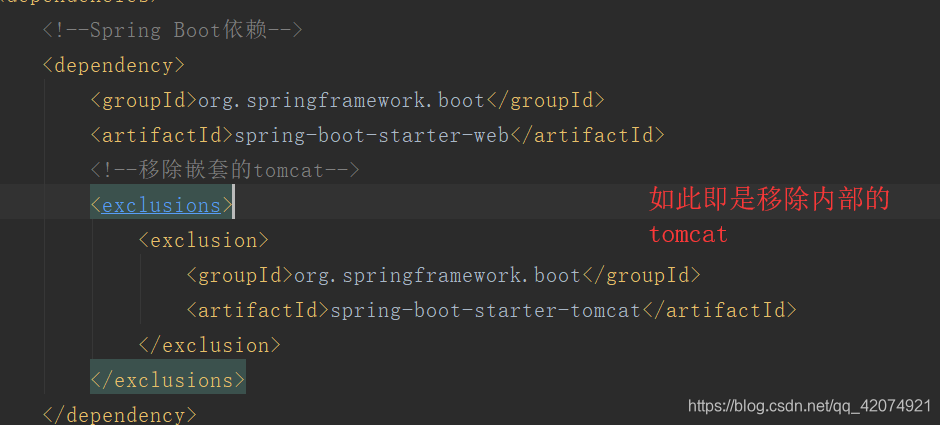
Task: Click the highlighted opening exclusions tag
Action: click(162, 206)
